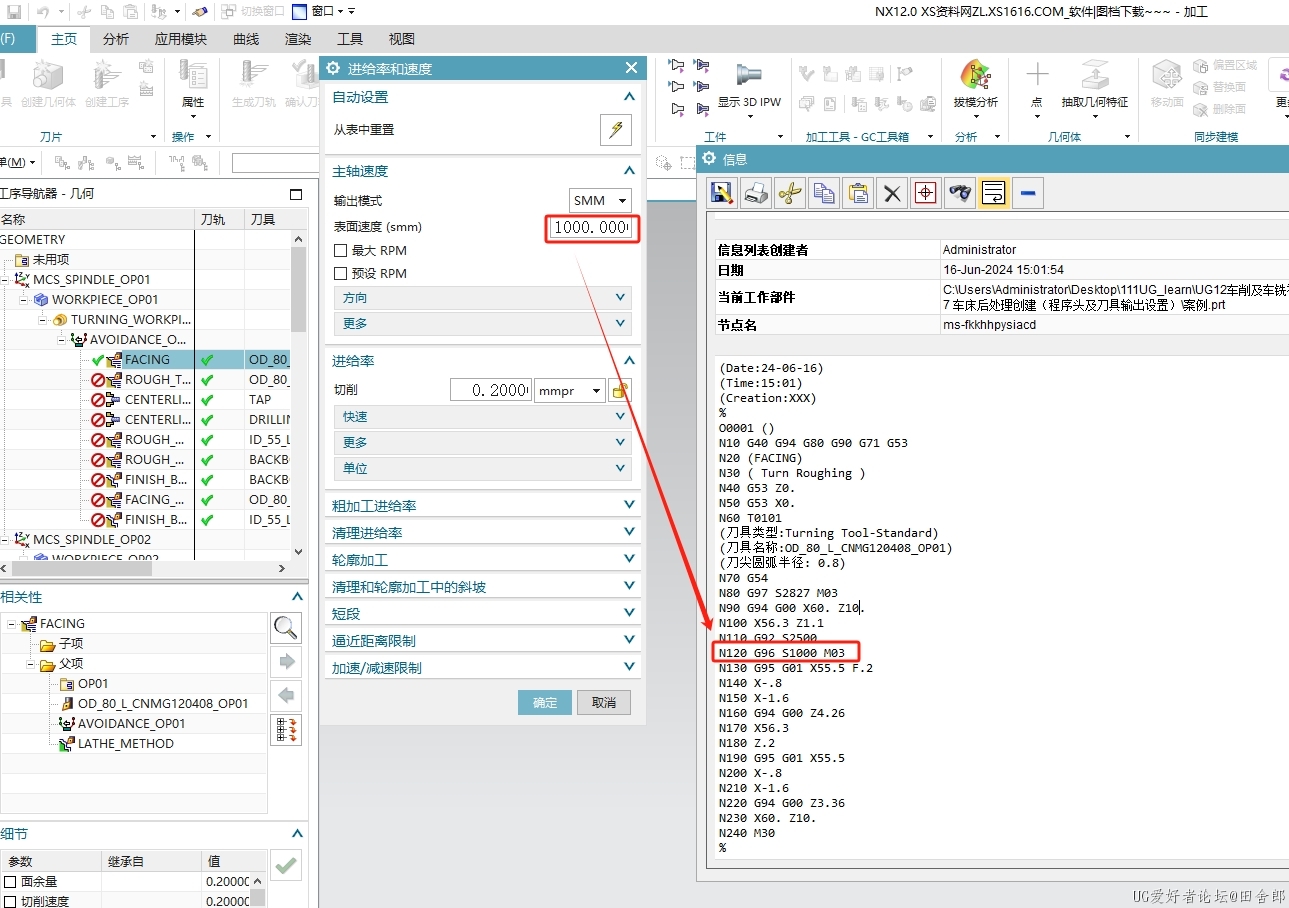Click the 显示 3D IPW icon
This screenshot has width=1289, height=908.
(748, 76)
